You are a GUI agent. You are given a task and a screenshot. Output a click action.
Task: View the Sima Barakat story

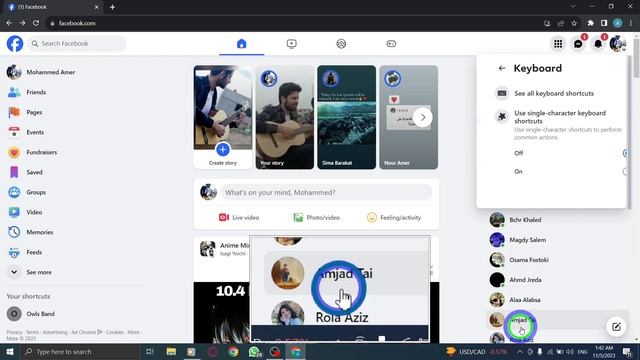point(347,118)
